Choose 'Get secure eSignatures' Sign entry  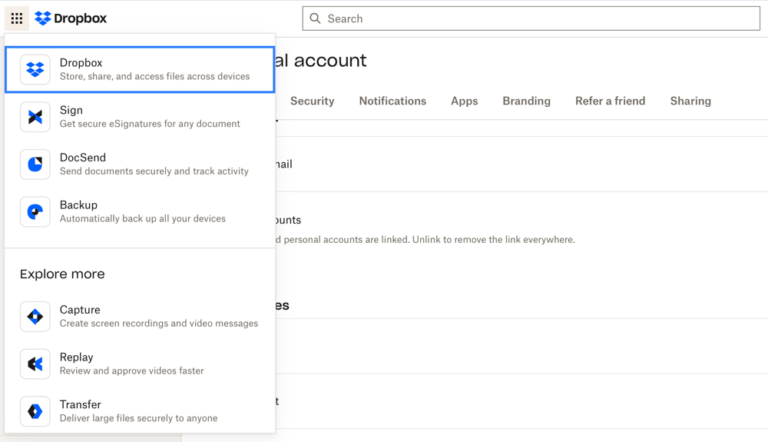point(149,117)
